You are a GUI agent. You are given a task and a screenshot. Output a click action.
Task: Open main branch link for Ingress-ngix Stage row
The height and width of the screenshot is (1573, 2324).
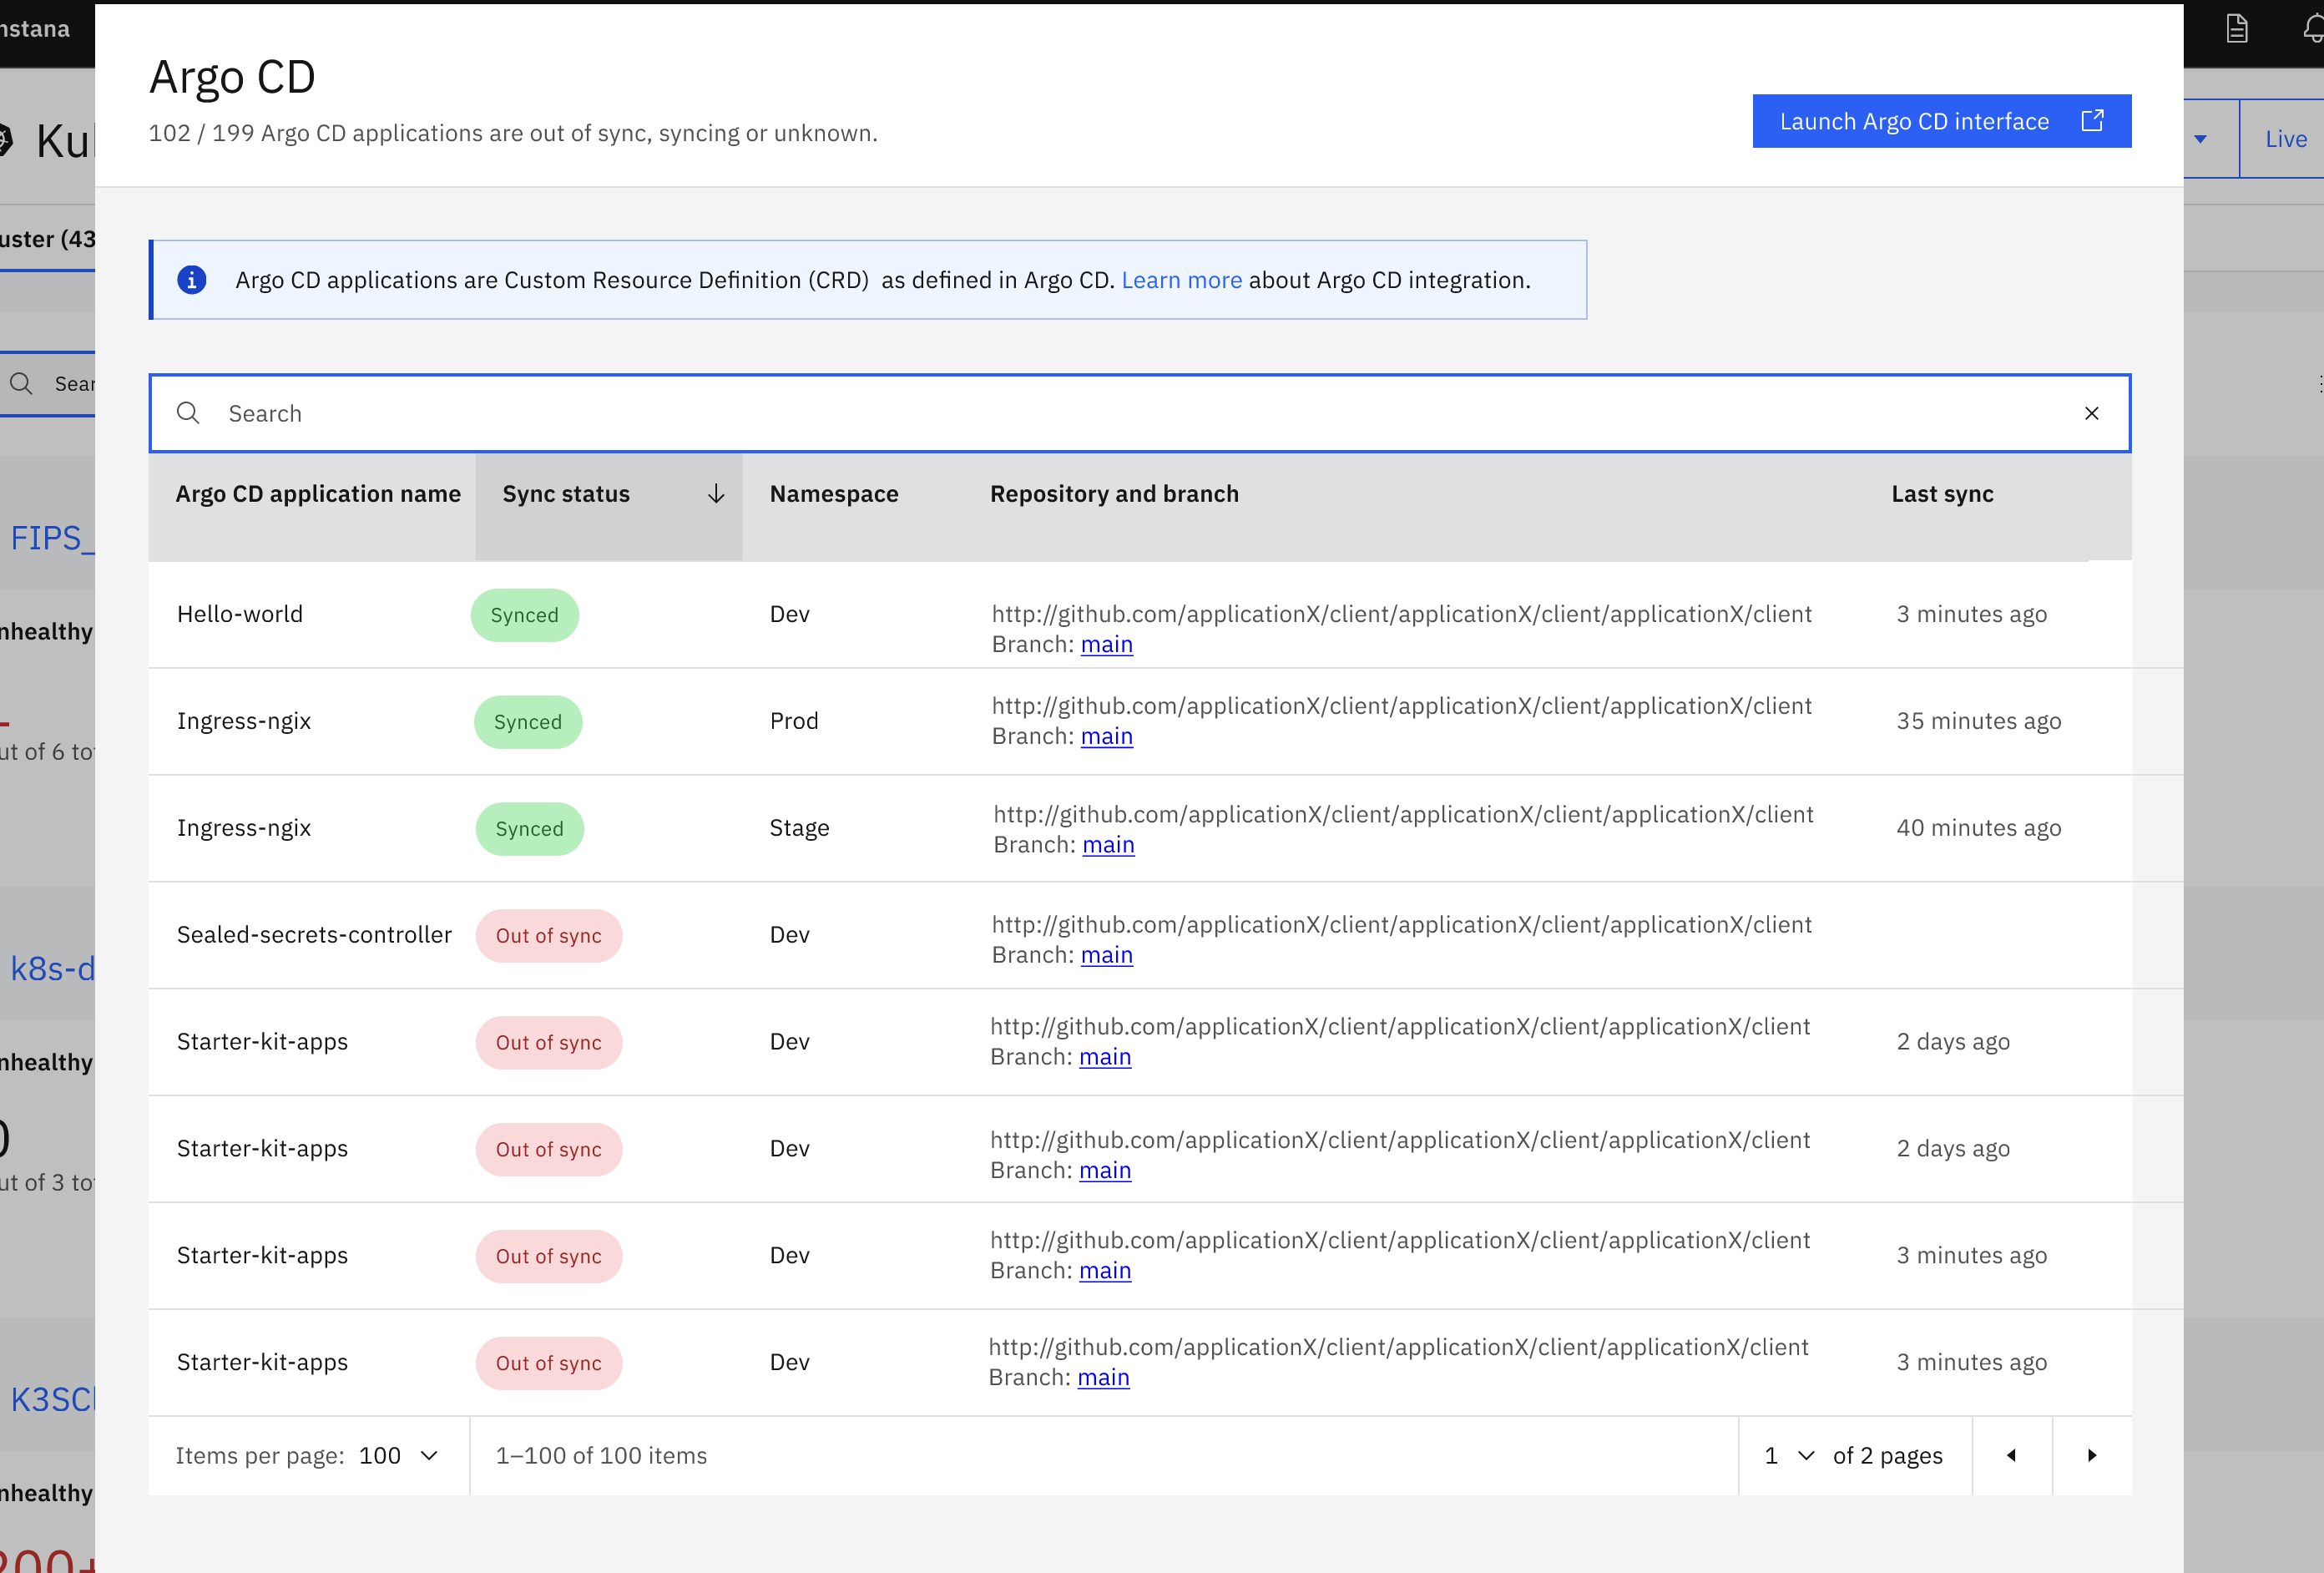tap(1108, 845)
